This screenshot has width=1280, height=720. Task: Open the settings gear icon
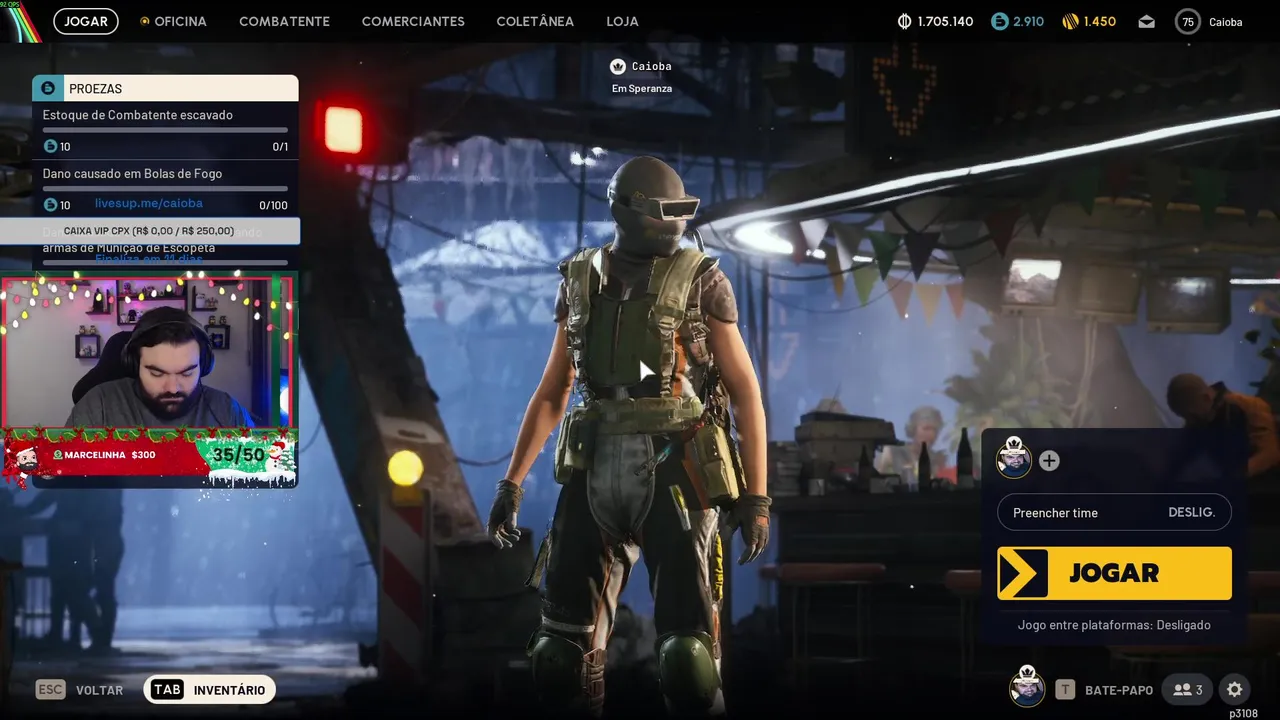(1235, 690)
